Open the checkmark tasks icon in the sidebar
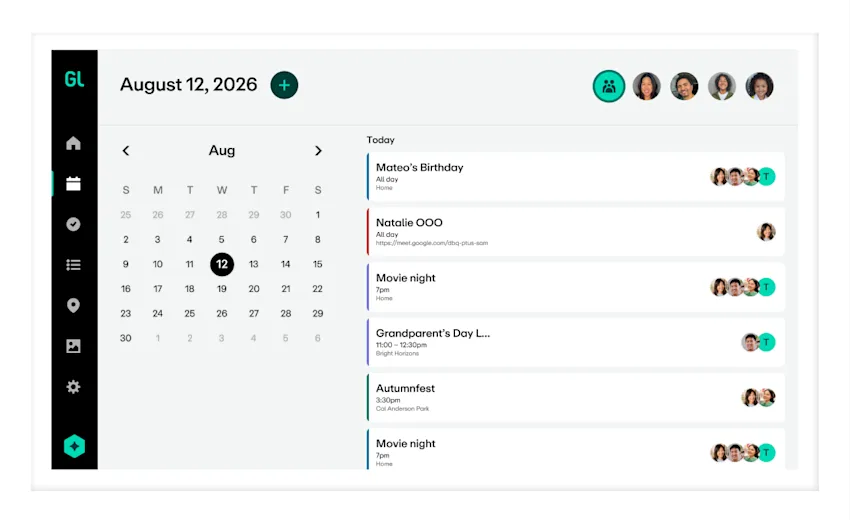Viewport: 850px width, 520px height. coord(73,224)
